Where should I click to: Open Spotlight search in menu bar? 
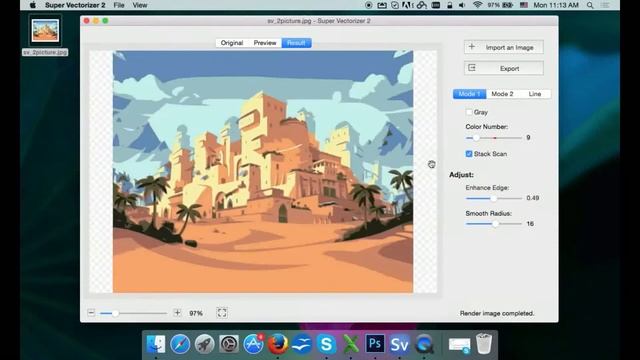(x=590, y=5)
